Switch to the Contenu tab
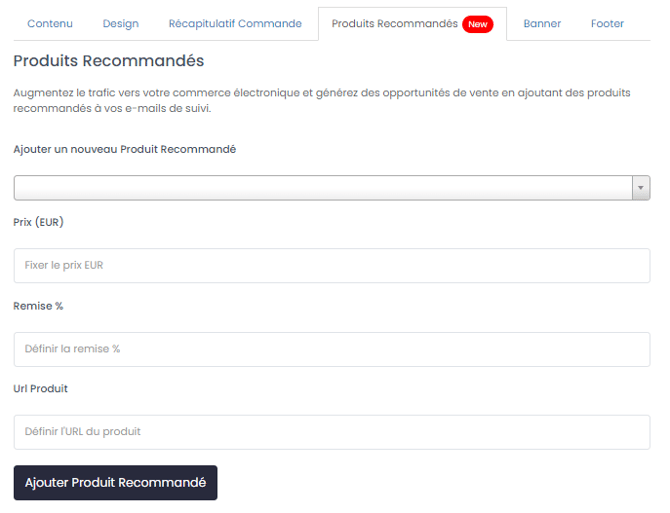Image resolution: width=670 pixels, height=513 pixels. [x=50, y=24]
